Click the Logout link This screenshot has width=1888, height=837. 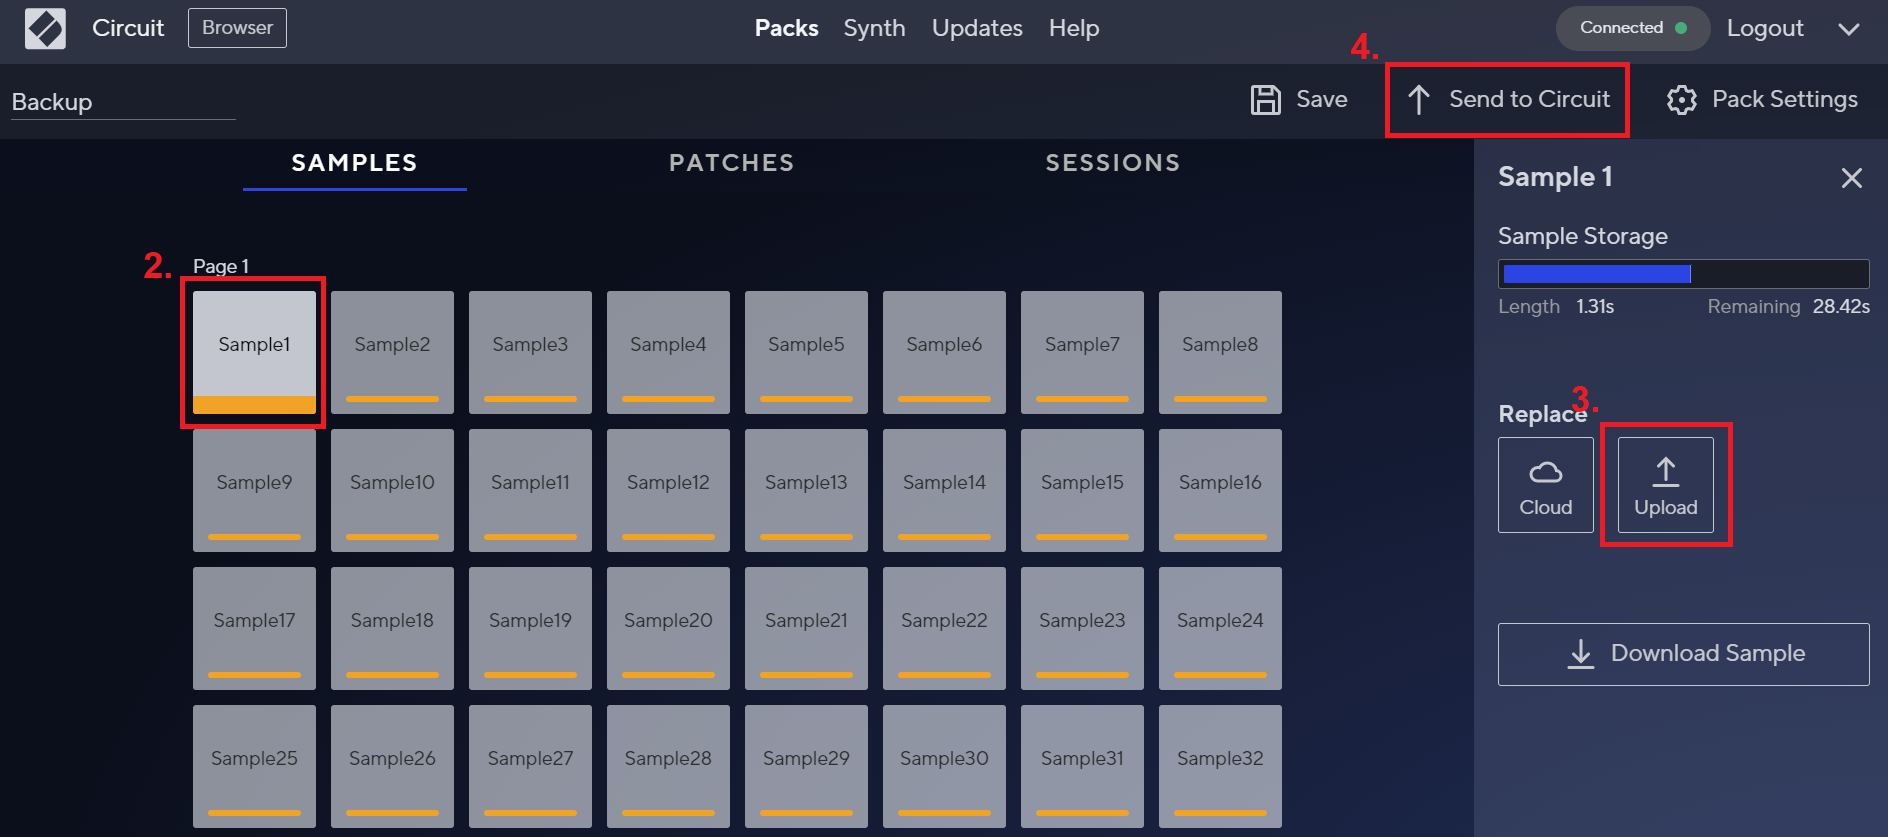[1765, 28]
